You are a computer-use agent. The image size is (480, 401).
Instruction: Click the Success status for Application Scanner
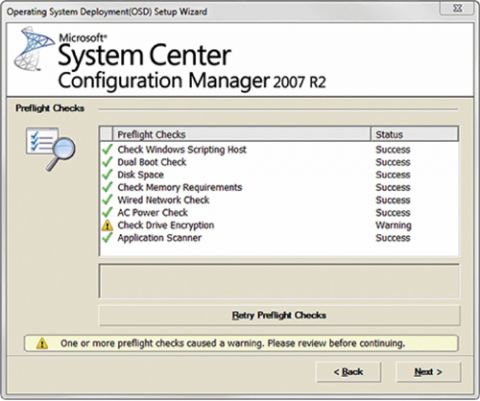point(393,238)
